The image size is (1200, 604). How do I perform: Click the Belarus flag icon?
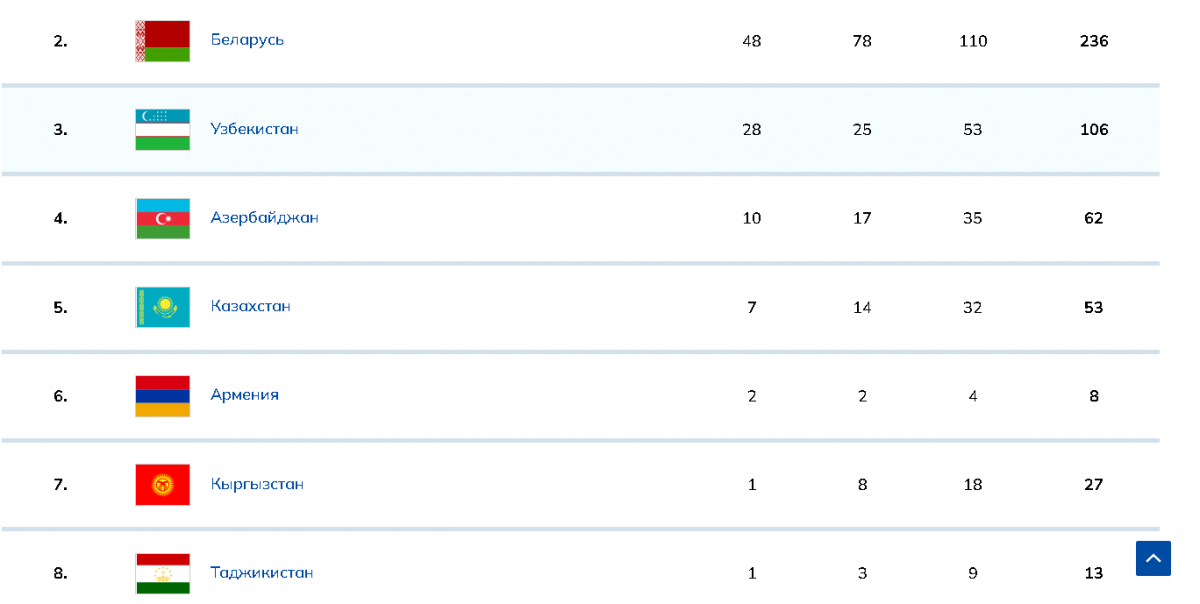tap(162, 41)
